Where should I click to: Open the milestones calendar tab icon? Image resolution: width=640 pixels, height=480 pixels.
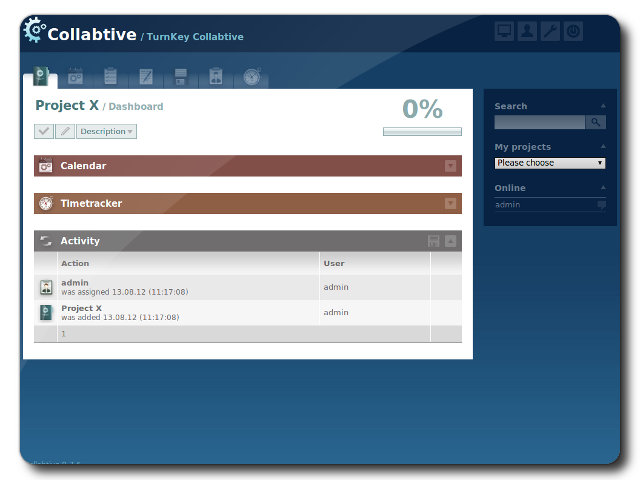click(75, 76)
